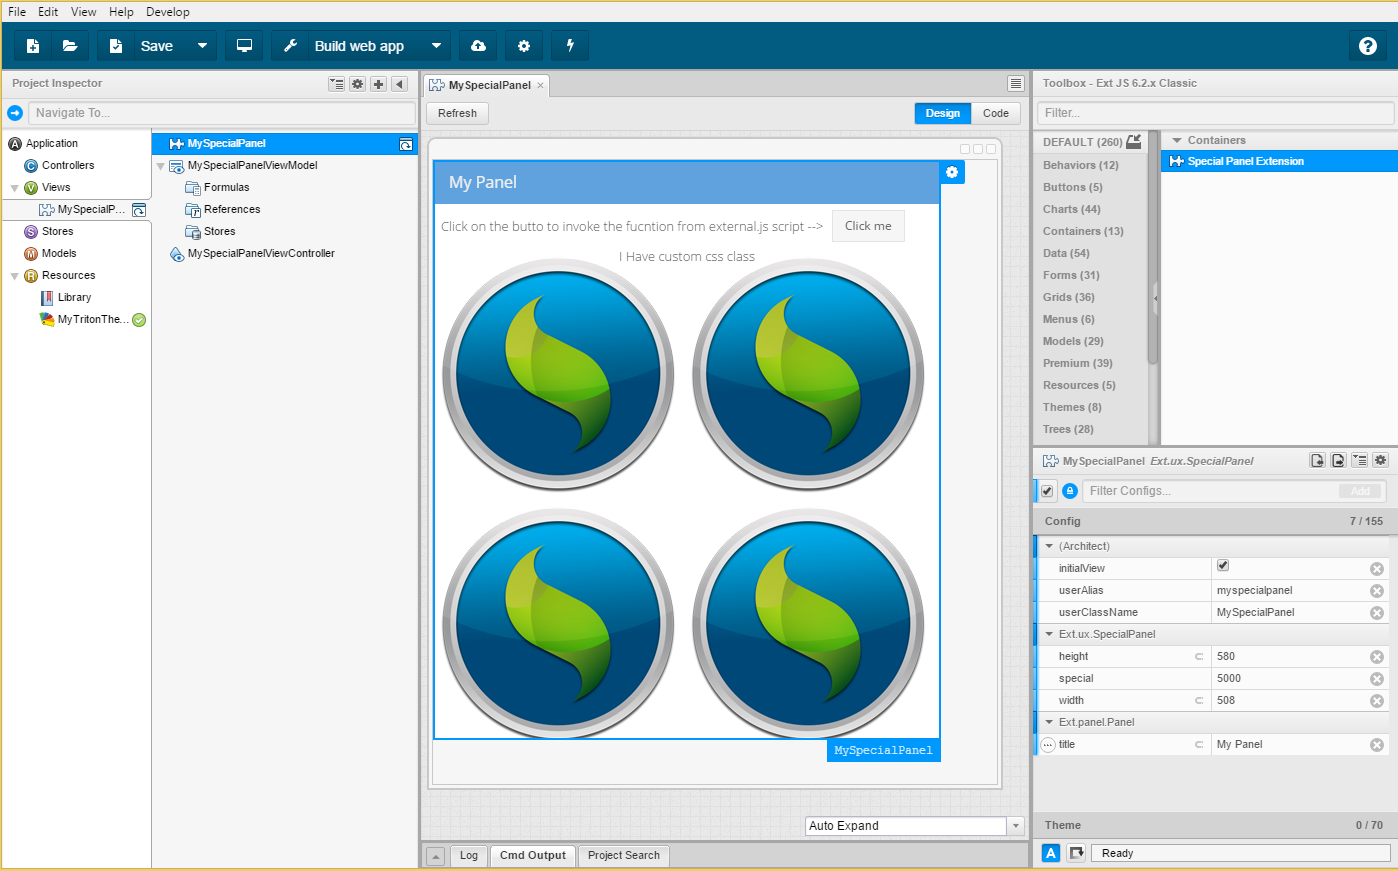The height and width of the screenshot is (871, 1398).
Task: Switch to Design view toggle
Action: pos(943,113)
